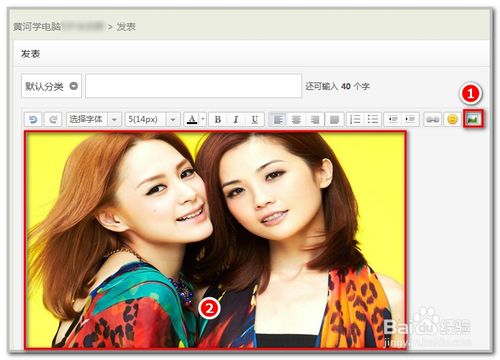
Task: Insert a hyperlink with the link icon
Action: pos(432,119)
